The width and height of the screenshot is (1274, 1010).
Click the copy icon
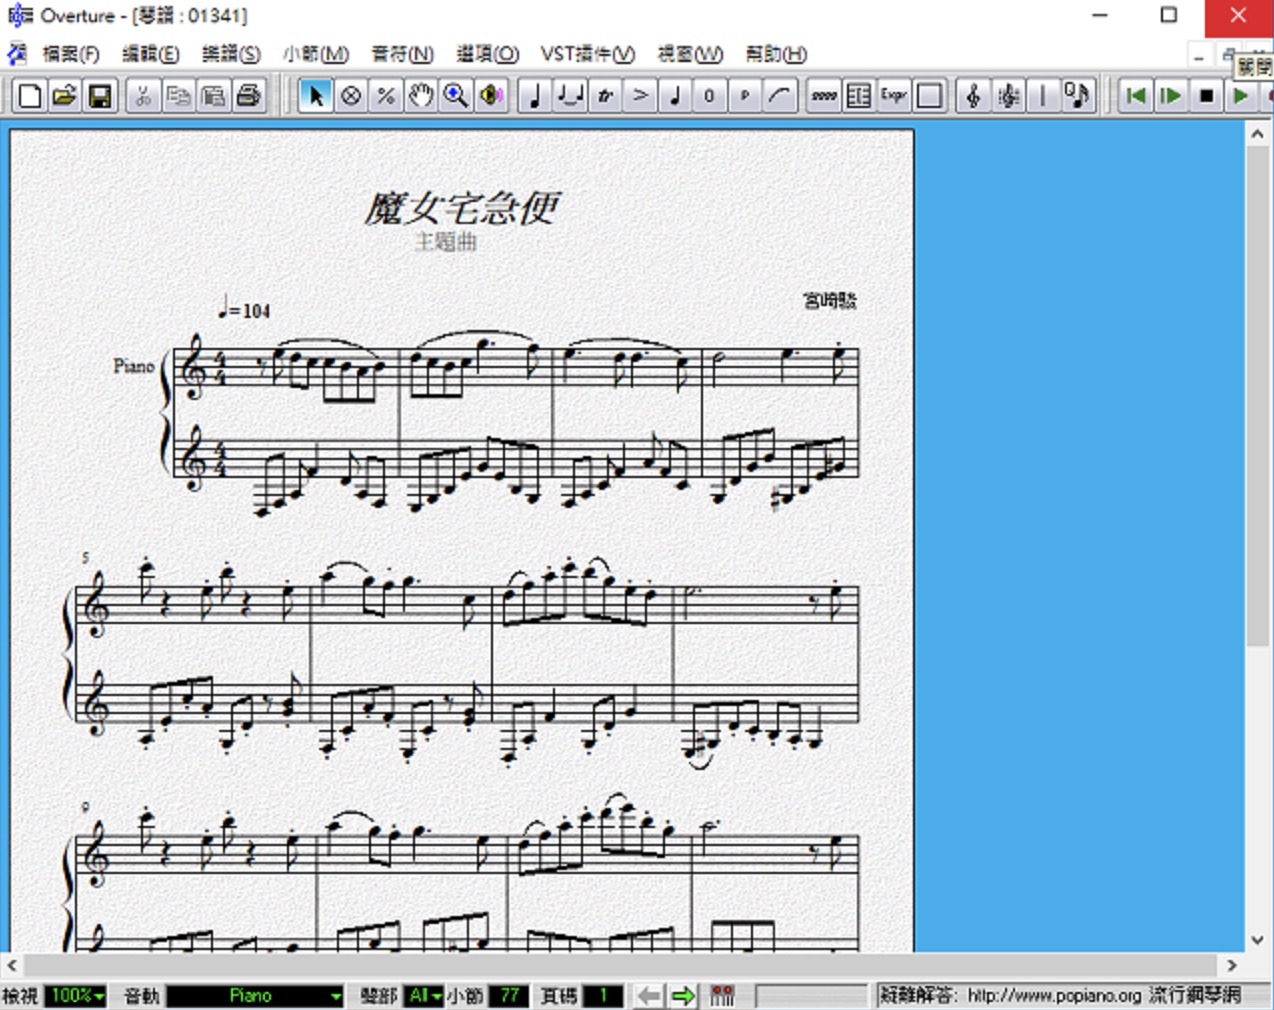click(x=178, y=96)
